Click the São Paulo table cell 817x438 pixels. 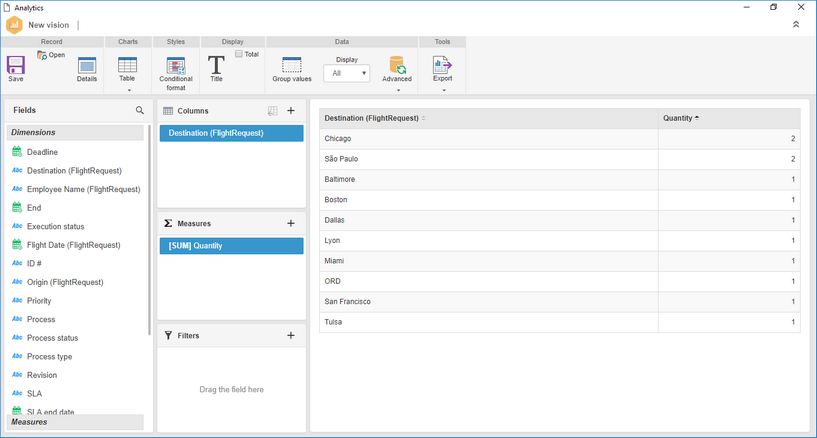[489, 159]
